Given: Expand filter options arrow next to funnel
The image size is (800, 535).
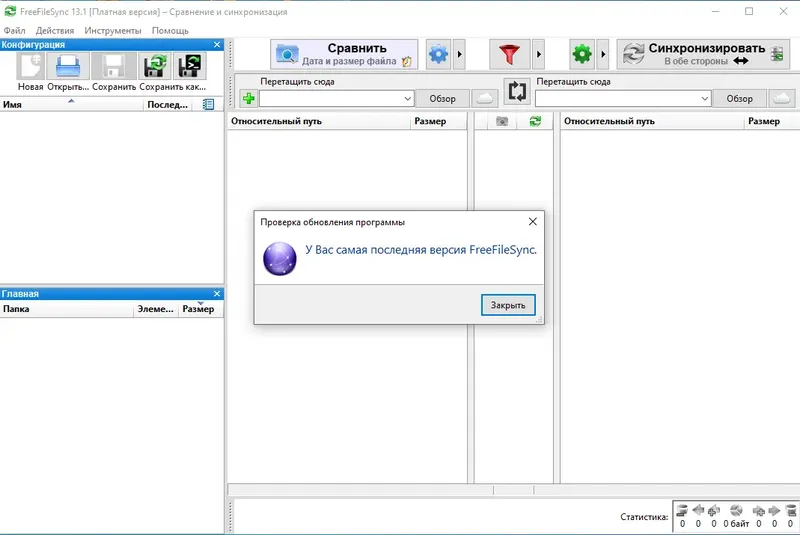Looking at the screenshot, I should tap(538, 54).
